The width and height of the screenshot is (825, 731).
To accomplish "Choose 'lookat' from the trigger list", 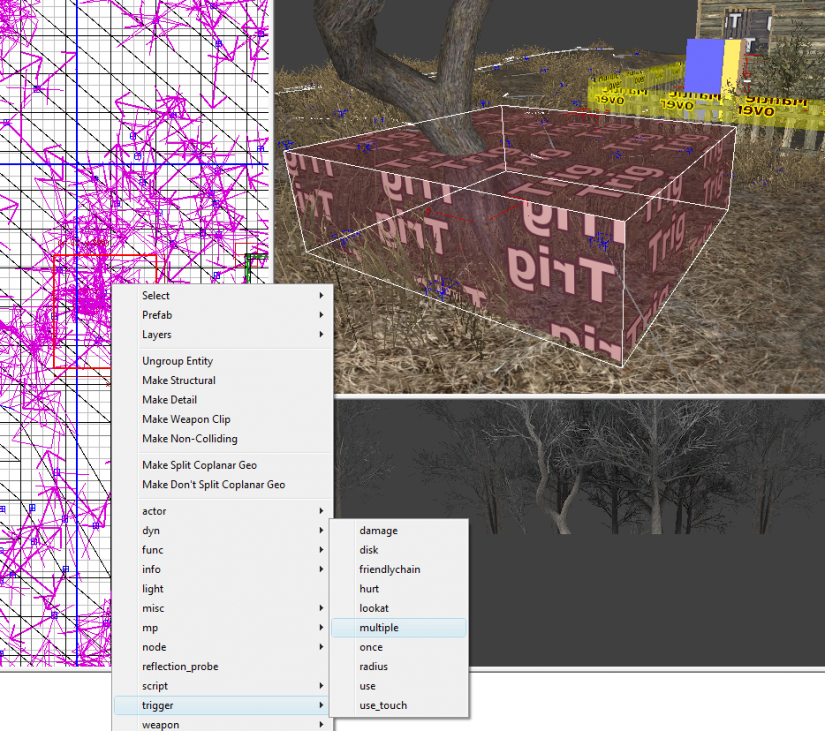I will [374, 608].
